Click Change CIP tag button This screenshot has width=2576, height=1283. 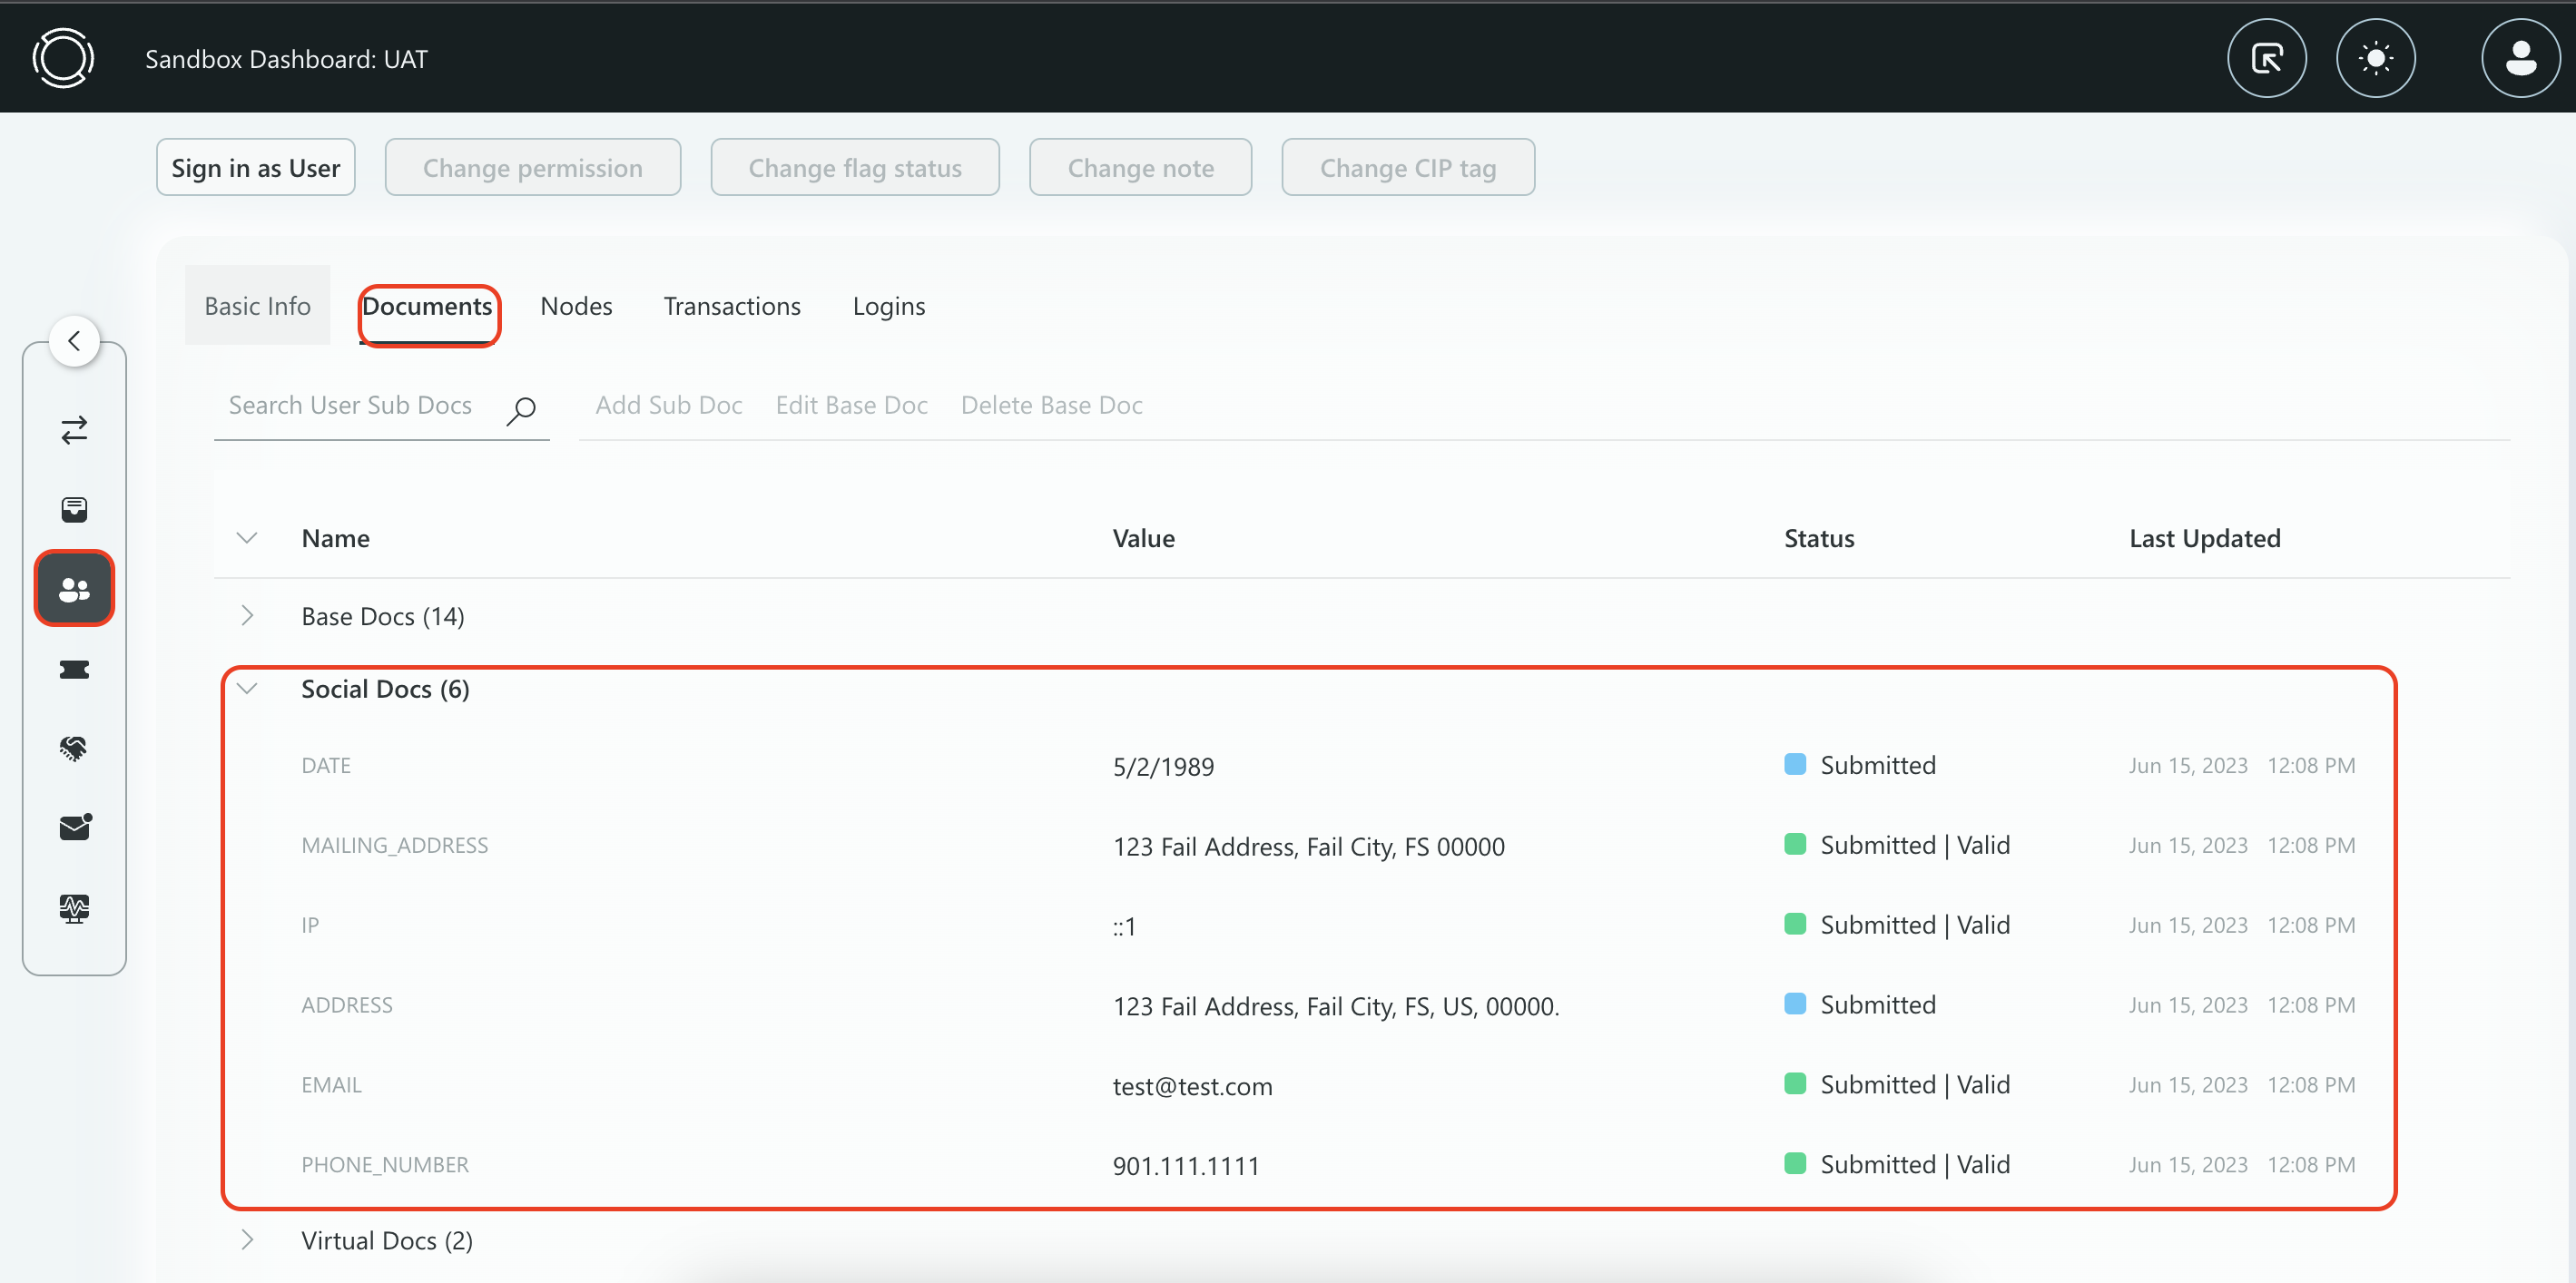point(1407,167)
